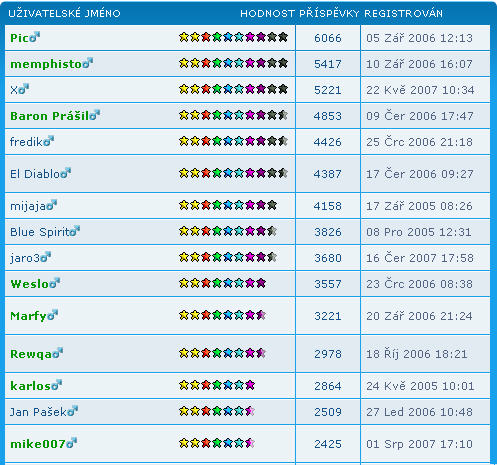Click the male gender icon beside mijaja
Viewport: 497px width, 465px height.
pyautogui.click(x=52, y=205)
